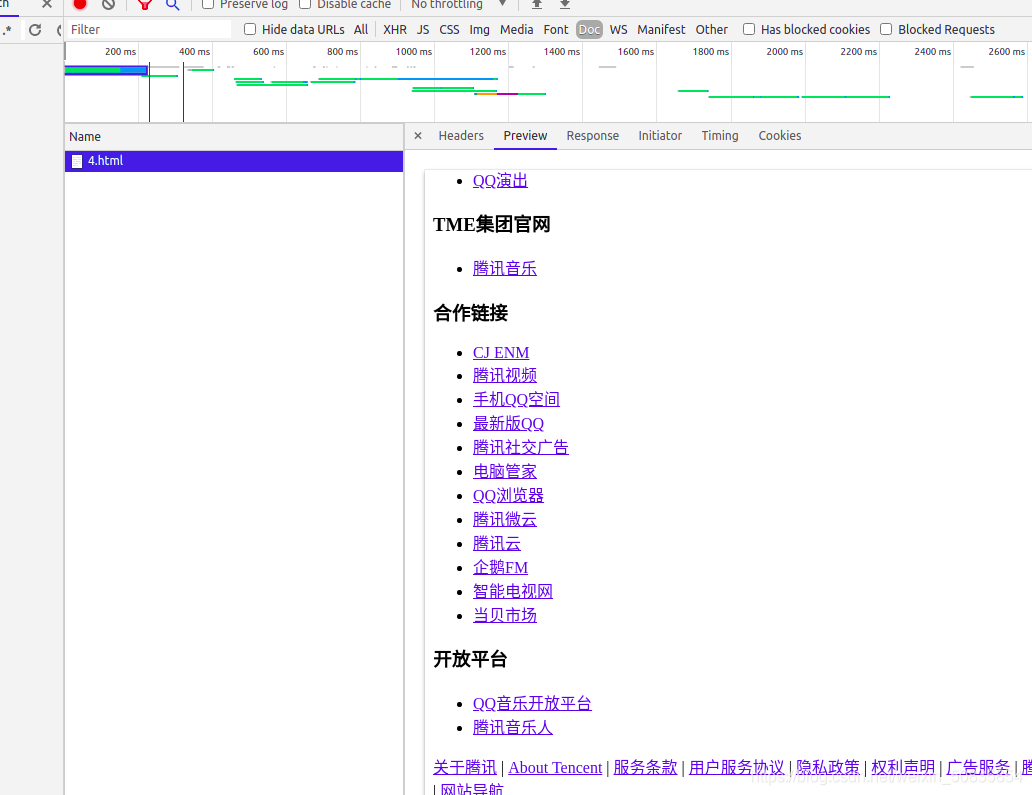Export HAR file with download arrow

[x=565, y=4]
